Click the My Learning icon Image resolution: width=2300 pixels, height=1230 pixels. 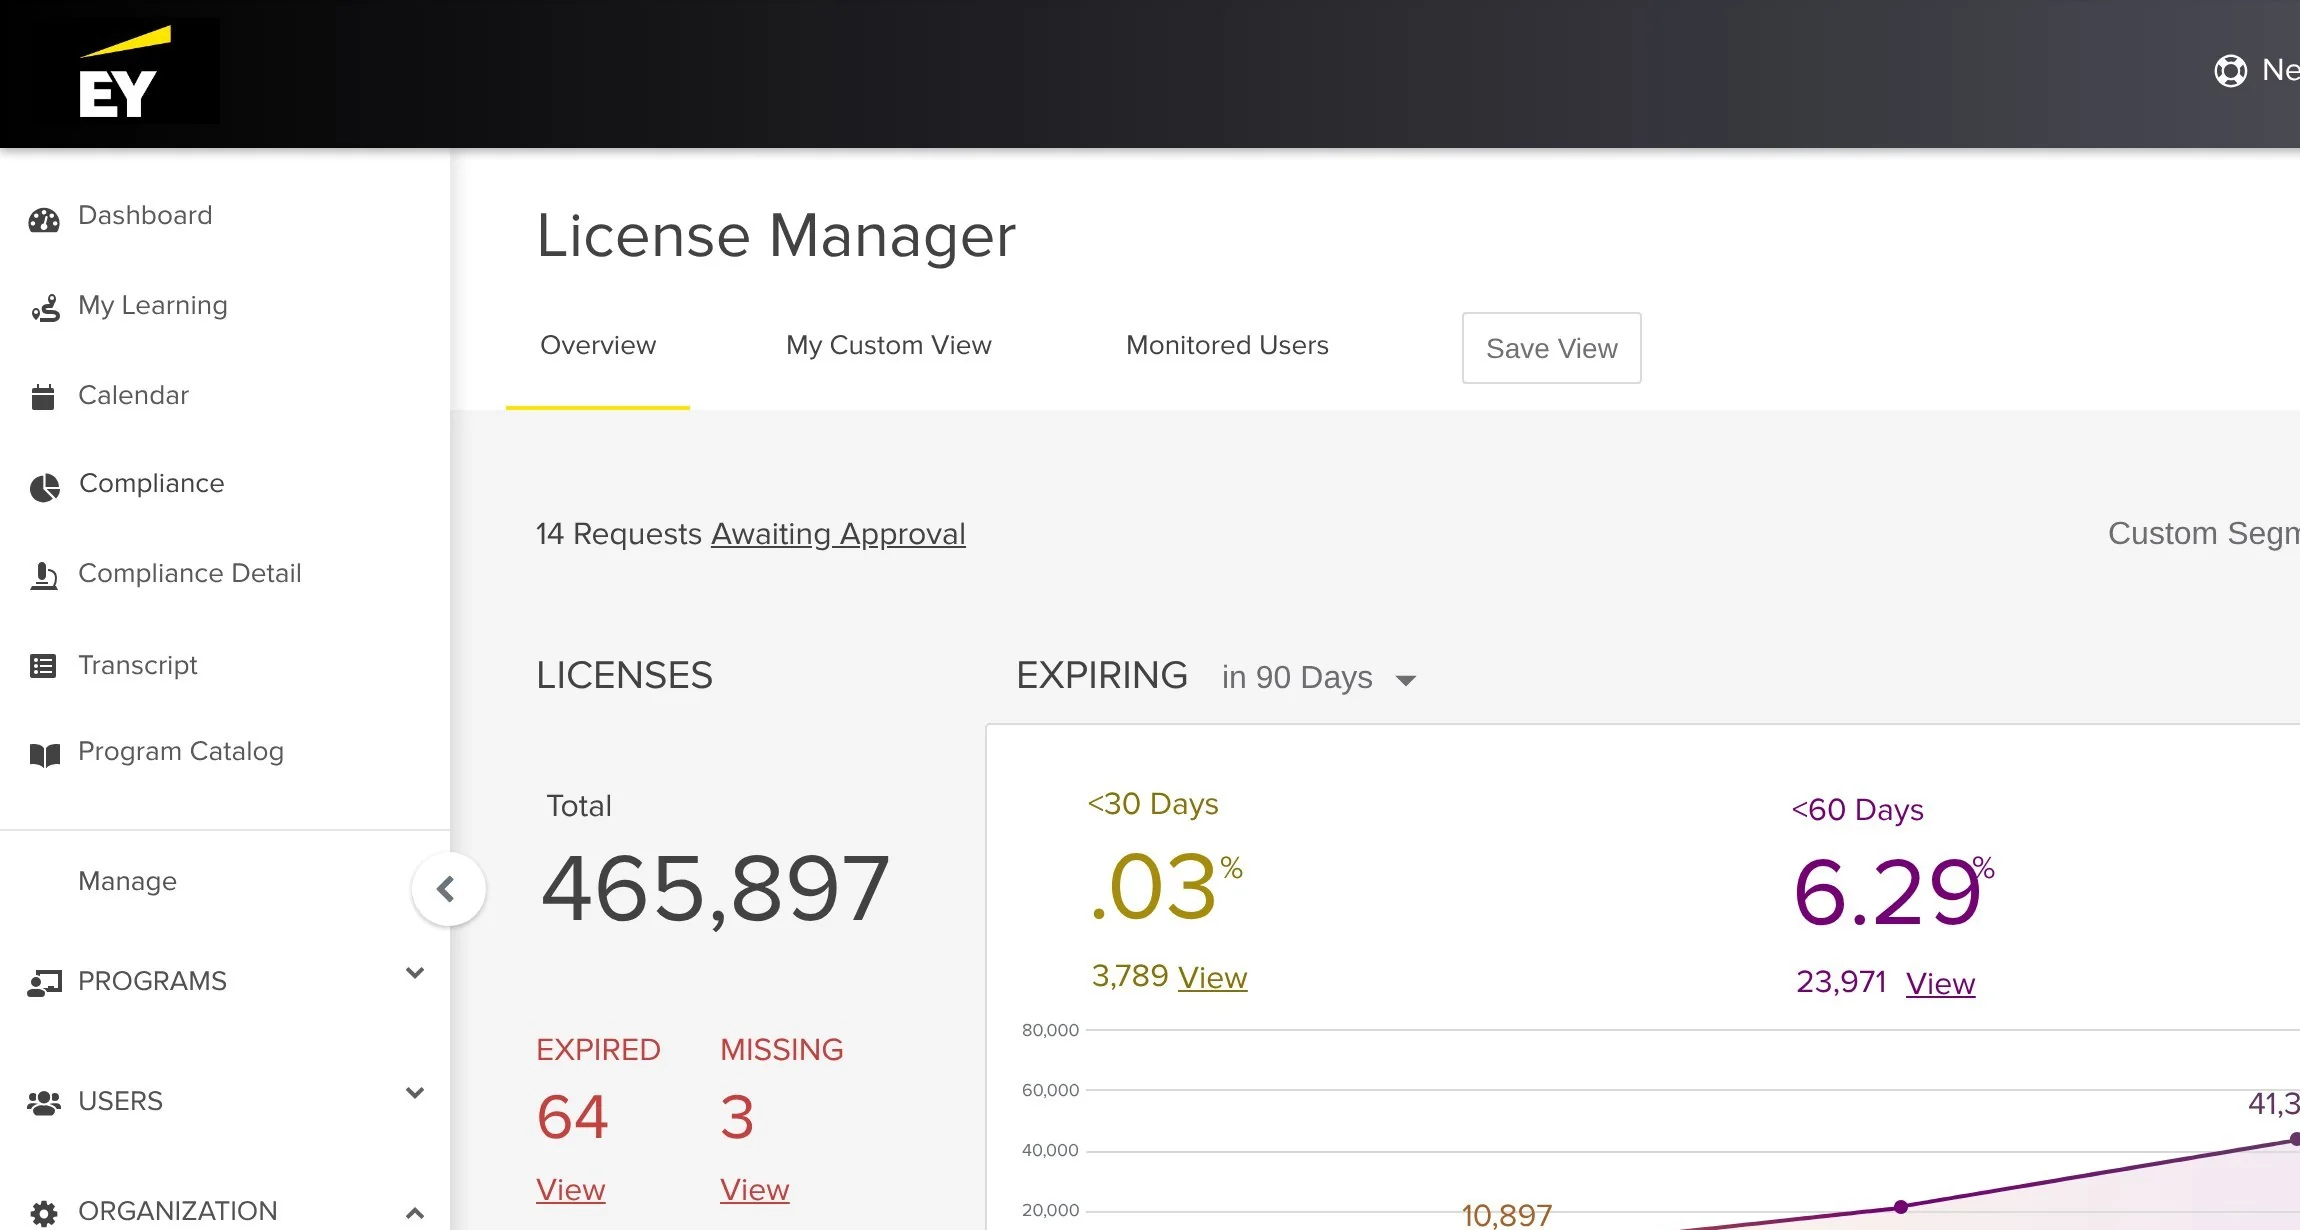pyautogui.click(x=45, y=308)
